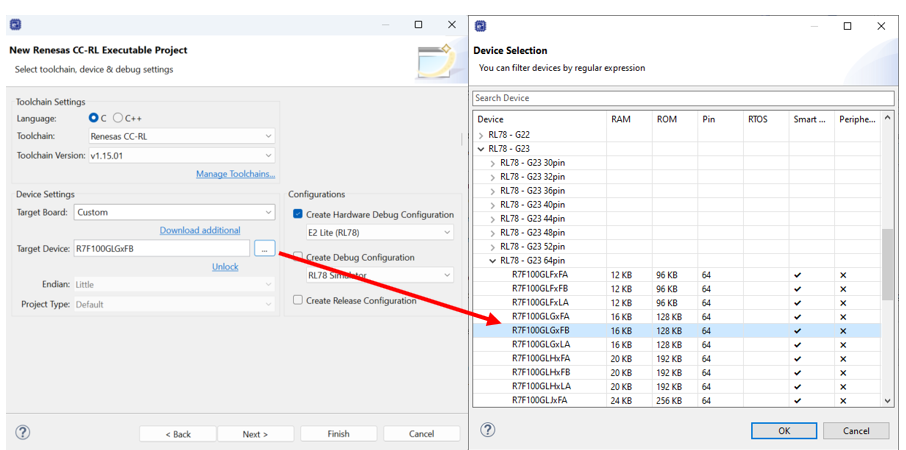Confirm device selection with OK
Viewport: 906px width, 450px height.
coord(784,430)
